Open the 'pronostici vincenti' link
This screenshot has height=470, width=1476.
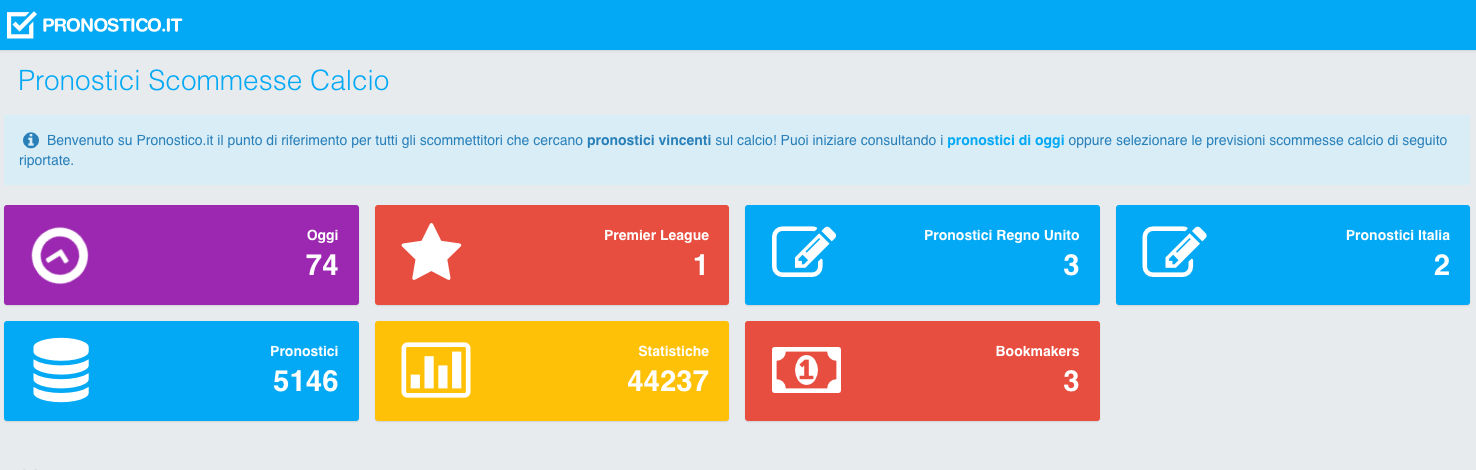[649, 141]
